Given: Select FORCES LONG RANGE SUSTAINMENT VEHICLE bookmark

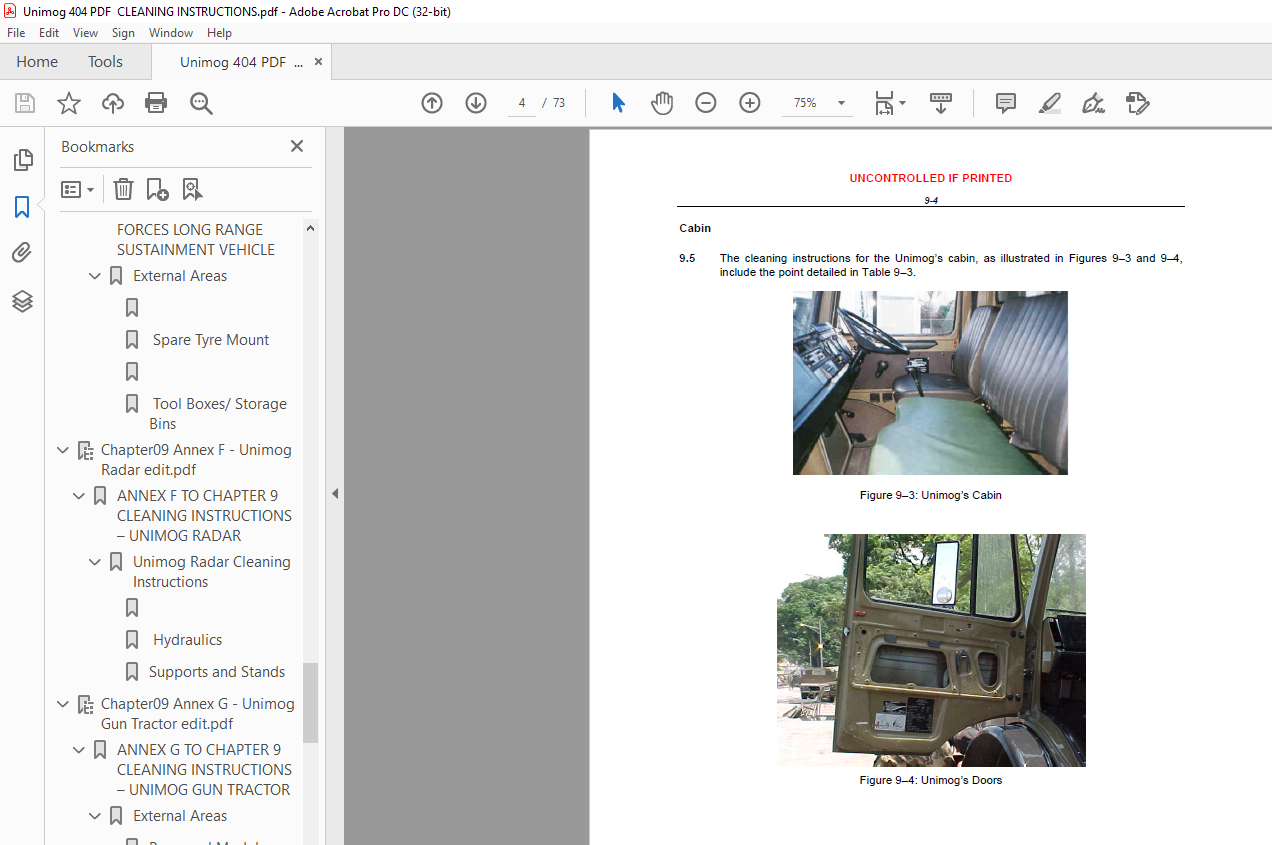Looking at the screenshot, I should coord(196,240).
